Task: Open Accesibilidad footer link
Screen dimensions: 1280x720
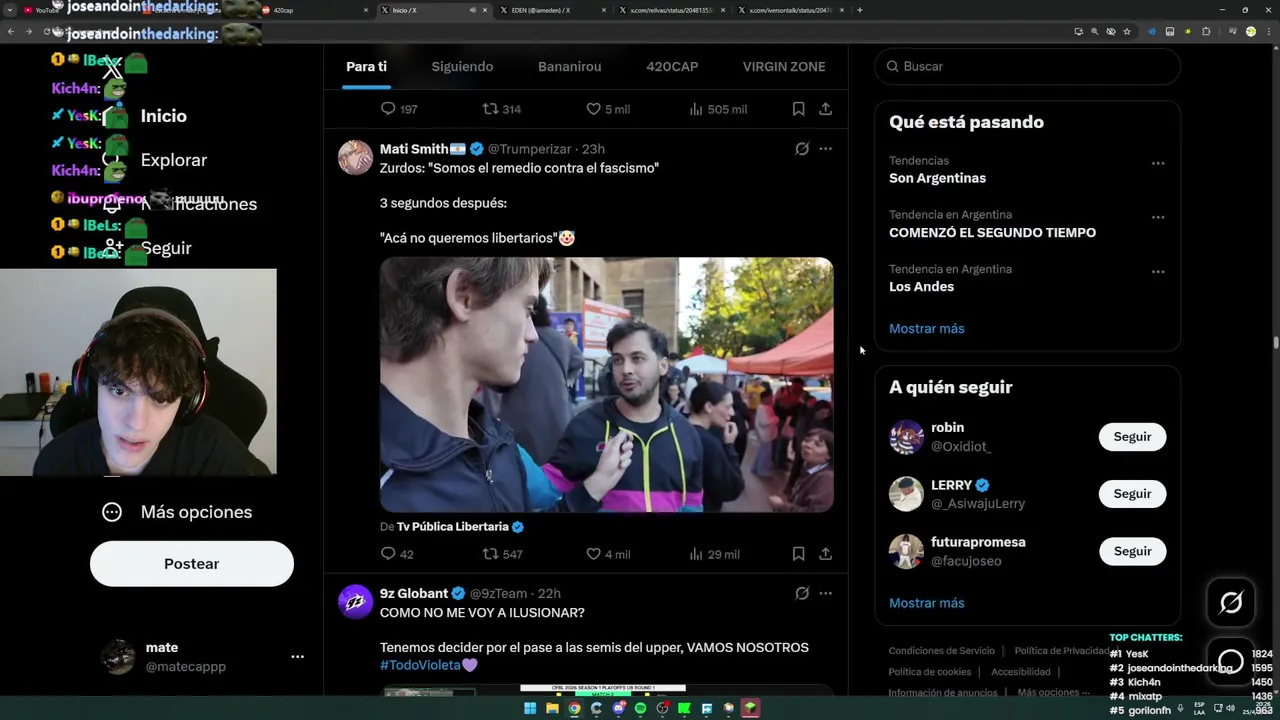Action: [x=1021, y=672]
